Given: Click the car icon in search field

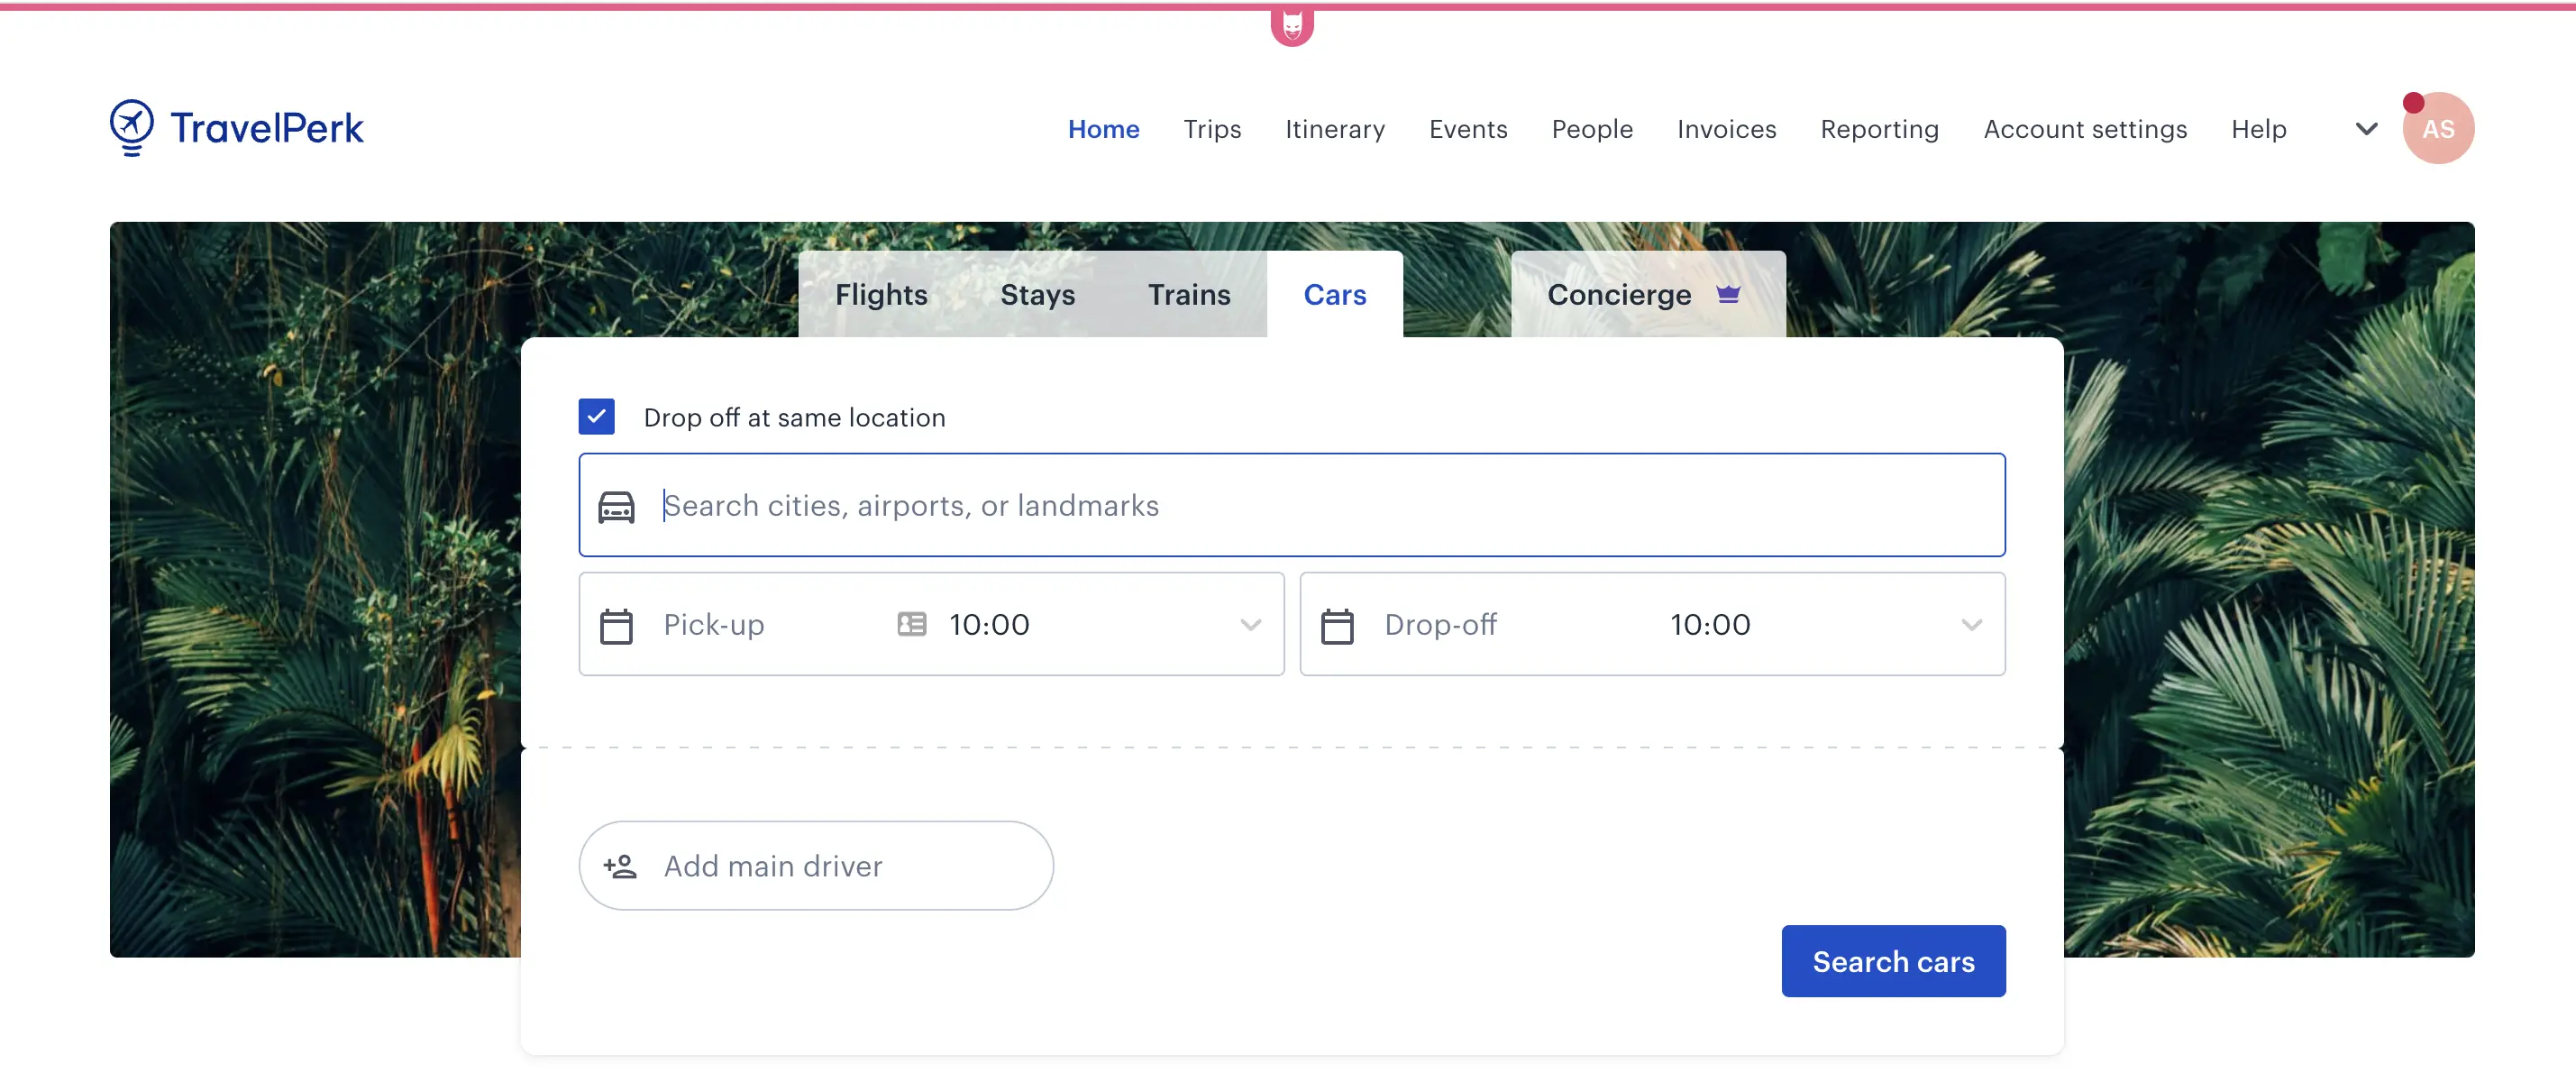Looking at the screenshot, I should pos(616,506).
